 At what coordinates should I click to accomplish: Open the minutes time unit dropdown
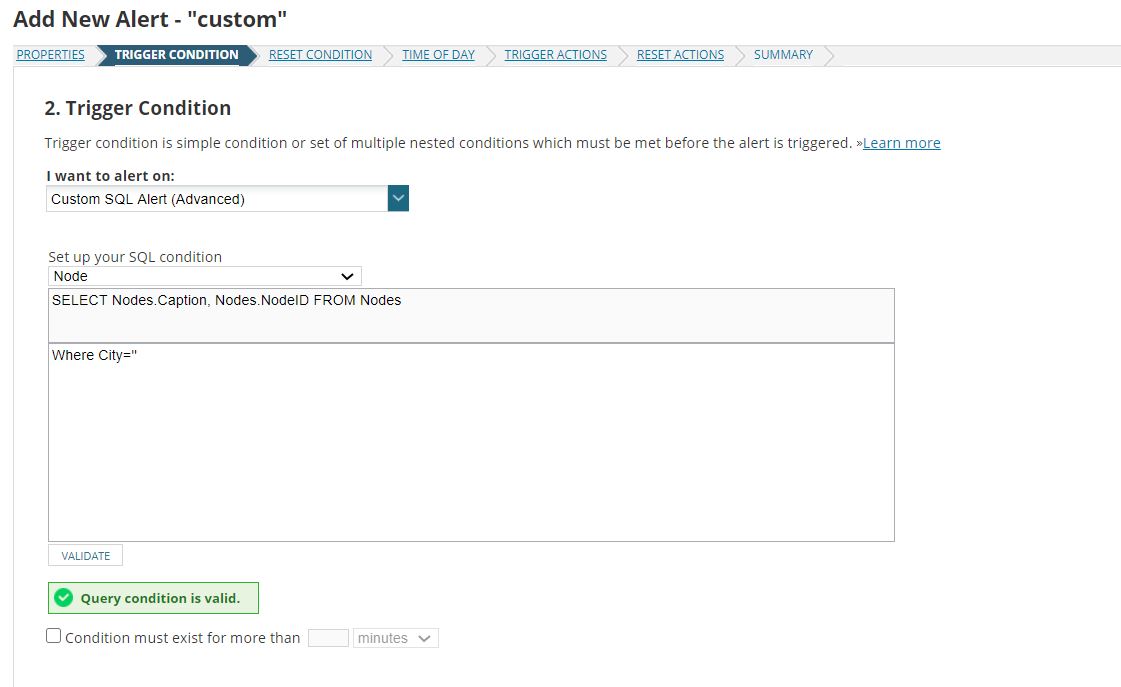(395, 638)
